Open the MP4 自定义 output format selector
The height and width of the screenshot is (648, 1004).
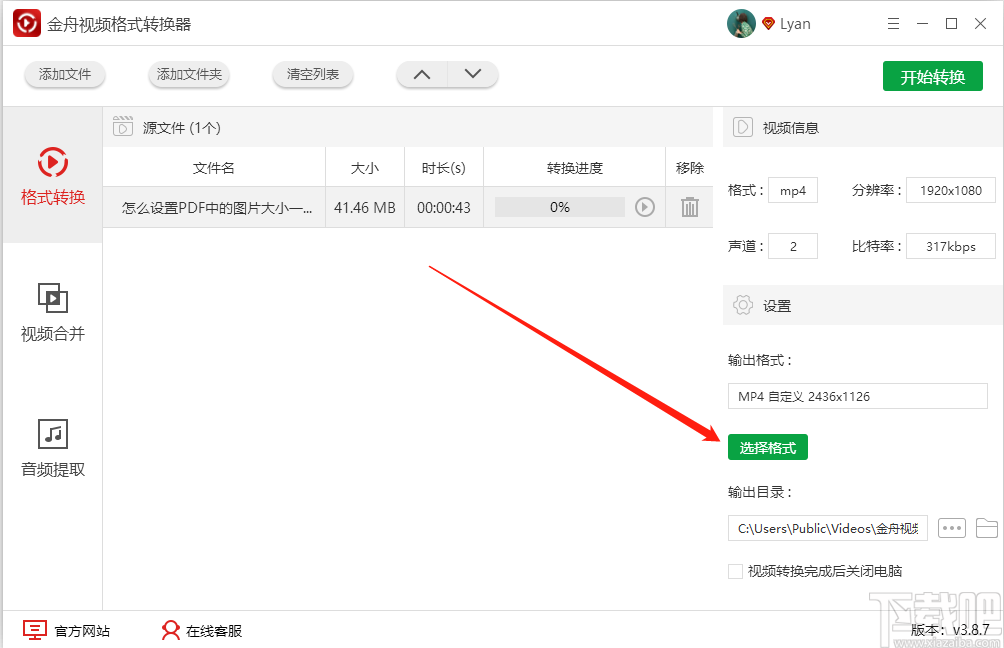click(857, 395)
